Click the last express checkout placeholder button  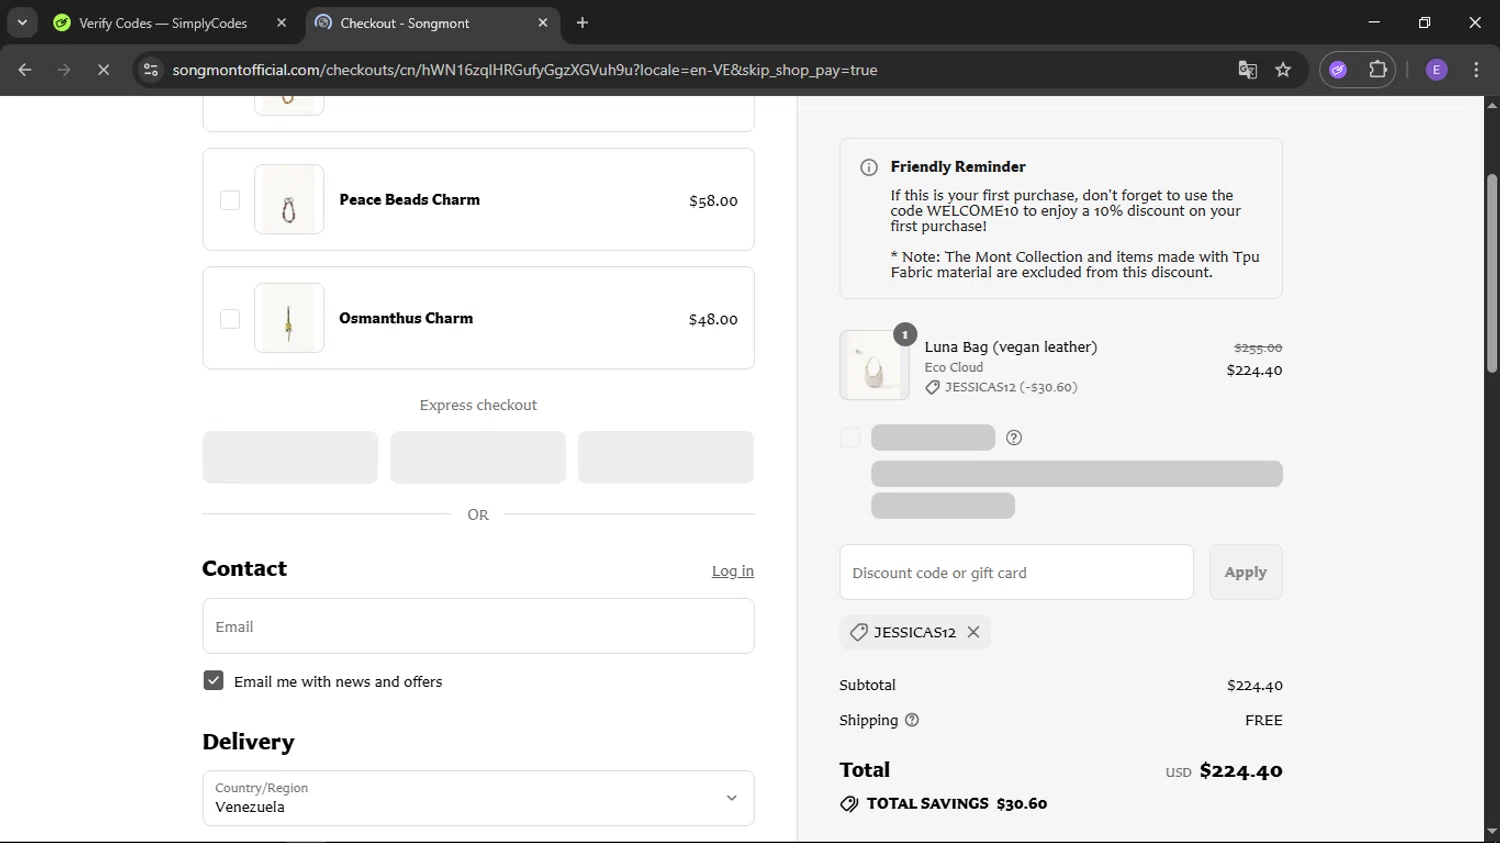point(666,457)
